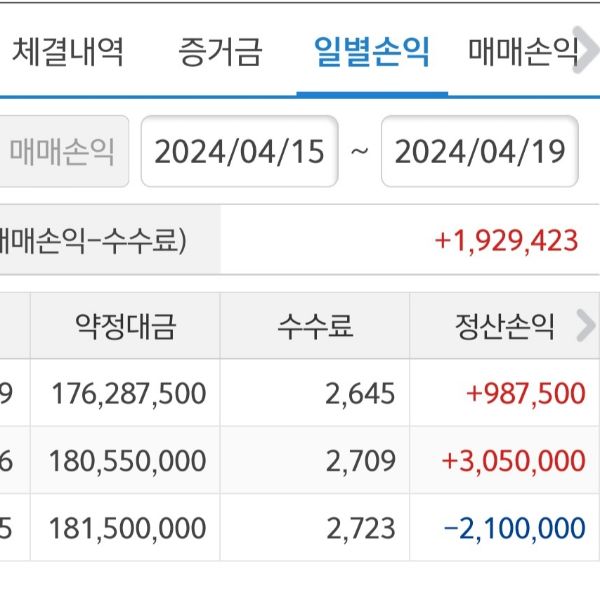The width and height of the screenshot is (600, 600).
Task: Expand more columns with the header chevron
Action: click(x=587, y=325)
